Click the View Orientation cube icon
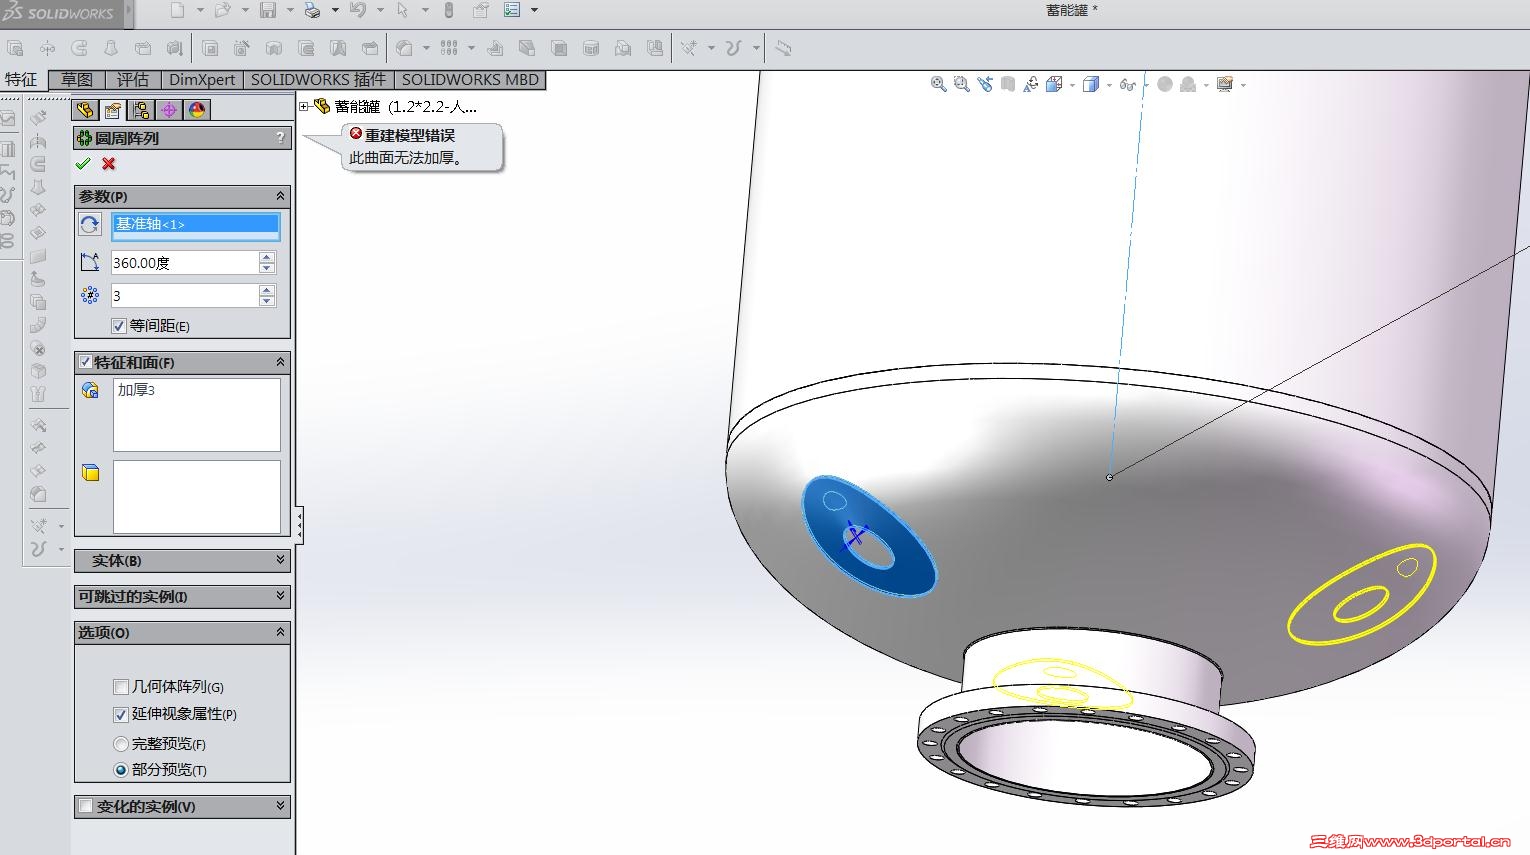Image resolution: width=1530 pixels, height=855 pixels. 1054,85
